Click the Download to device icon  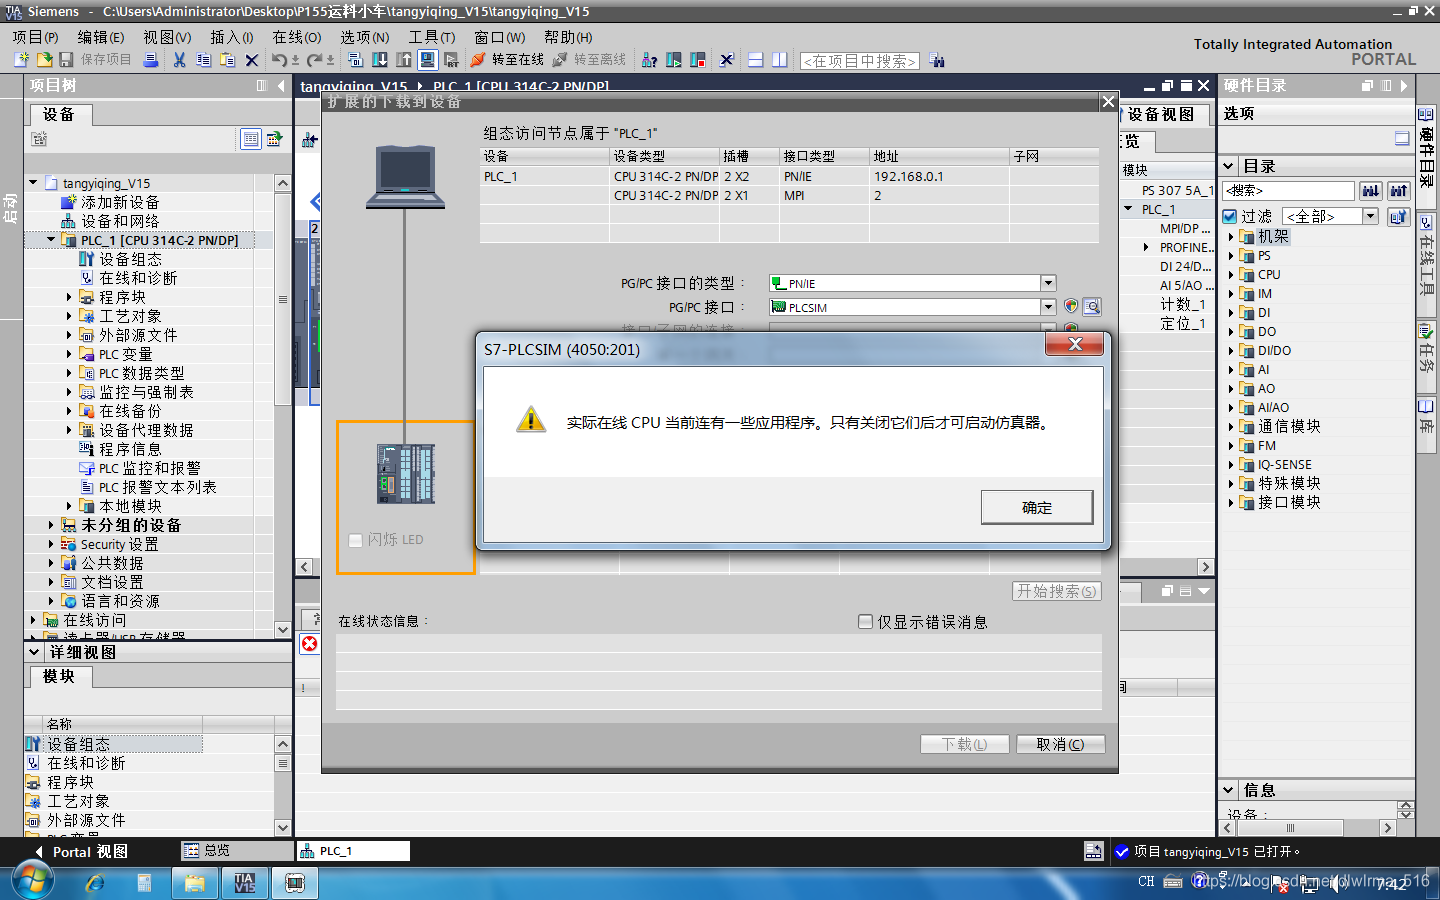coord(380,60)
